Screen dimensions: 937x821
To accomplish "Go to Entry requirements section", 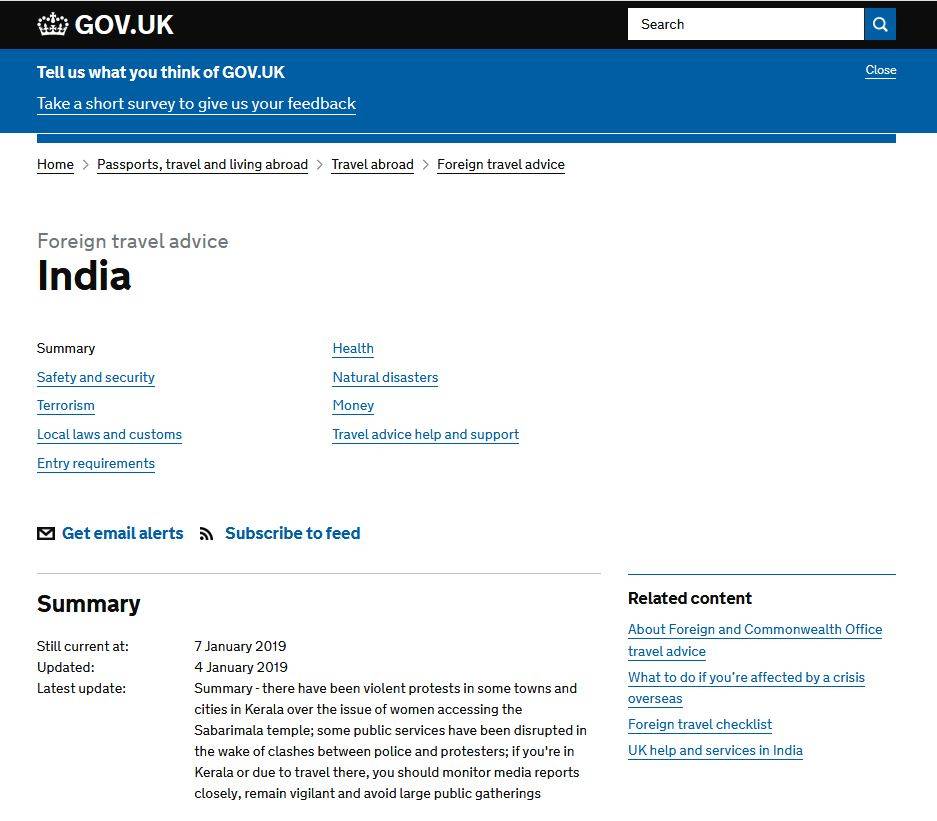I will [96, 464].
